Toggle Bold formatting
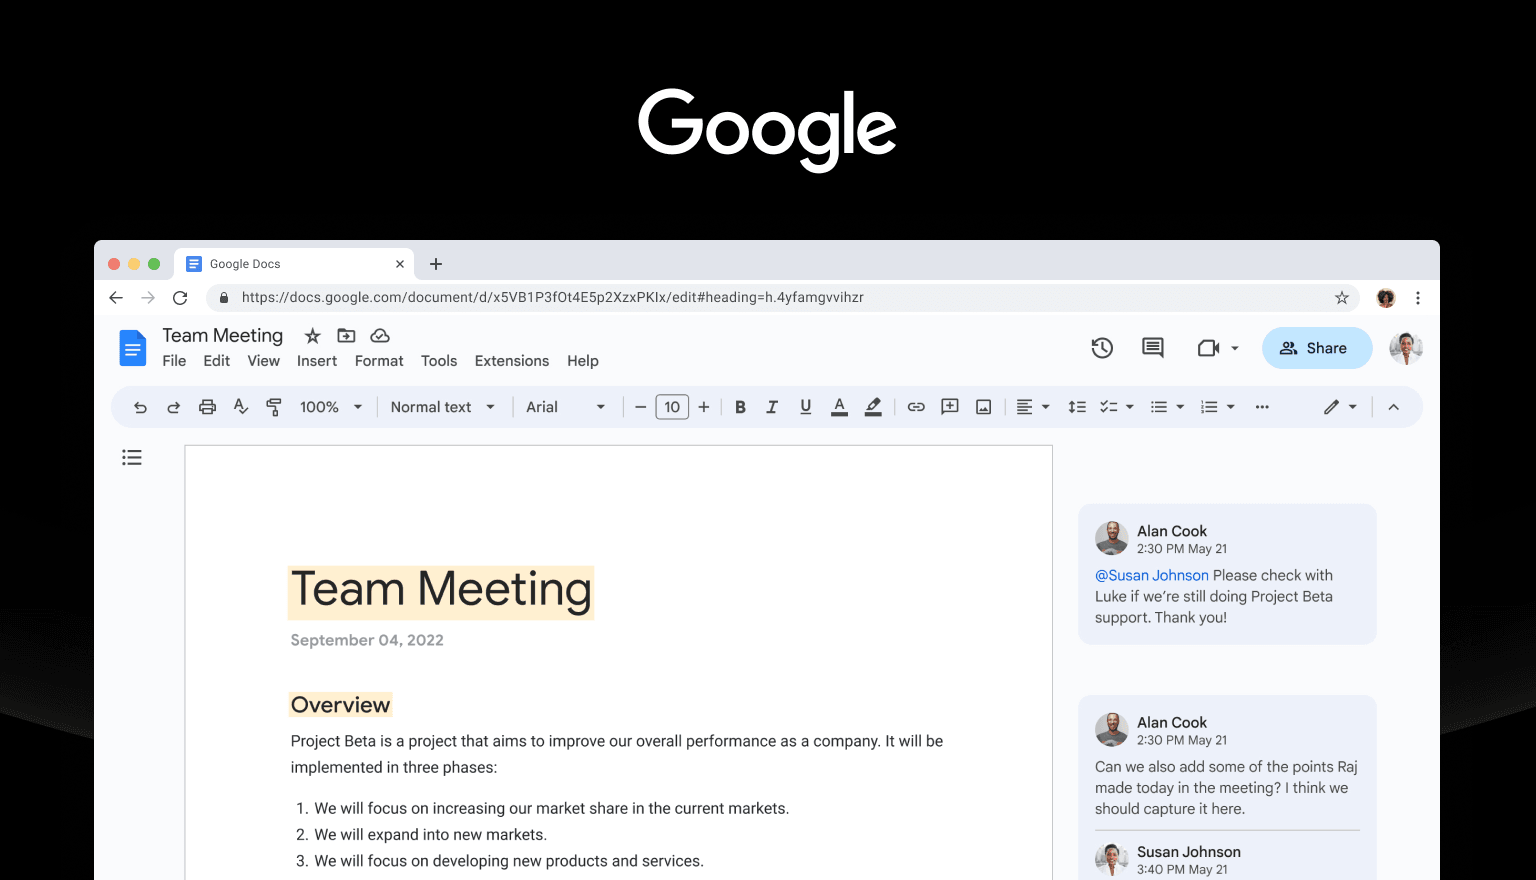This screenshot has height=880, width=1536. tap(740, 407)
